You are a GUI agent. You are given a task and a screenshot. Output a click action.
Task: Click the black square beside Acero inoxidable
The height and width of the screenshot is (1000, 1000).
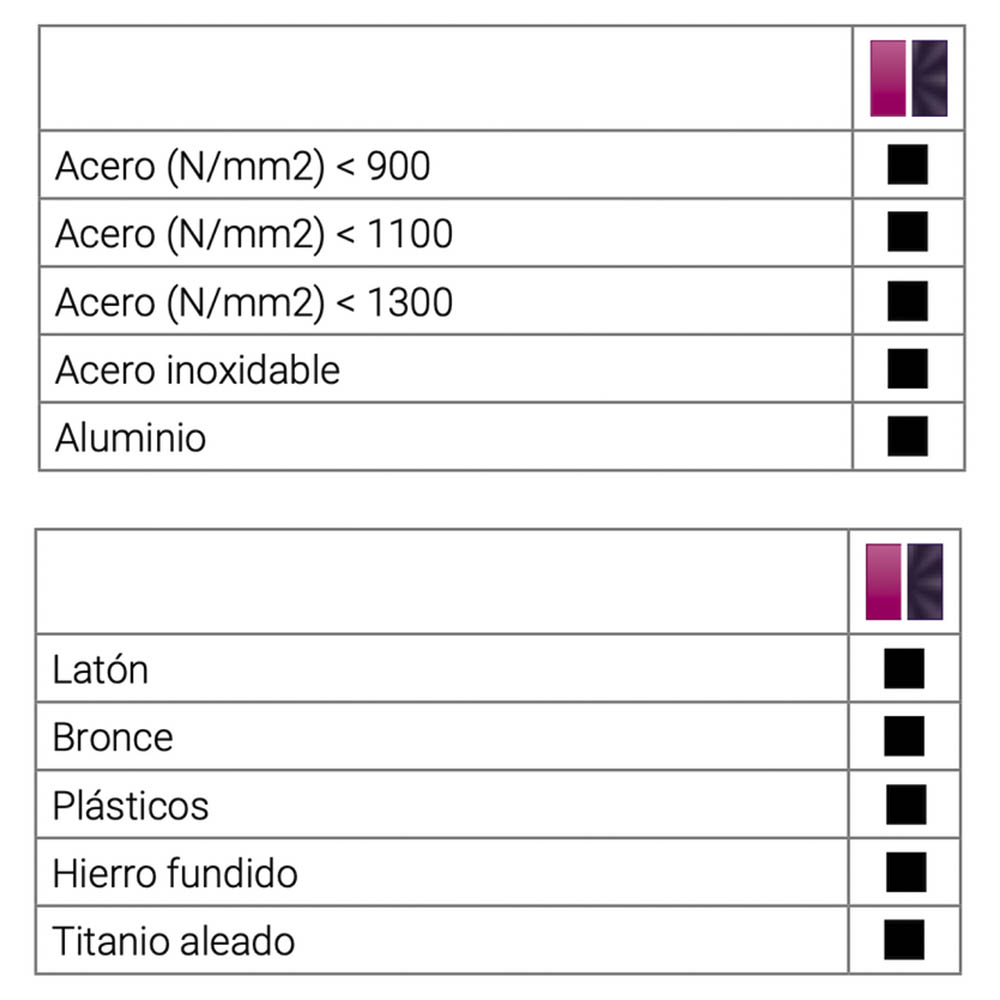907,368
